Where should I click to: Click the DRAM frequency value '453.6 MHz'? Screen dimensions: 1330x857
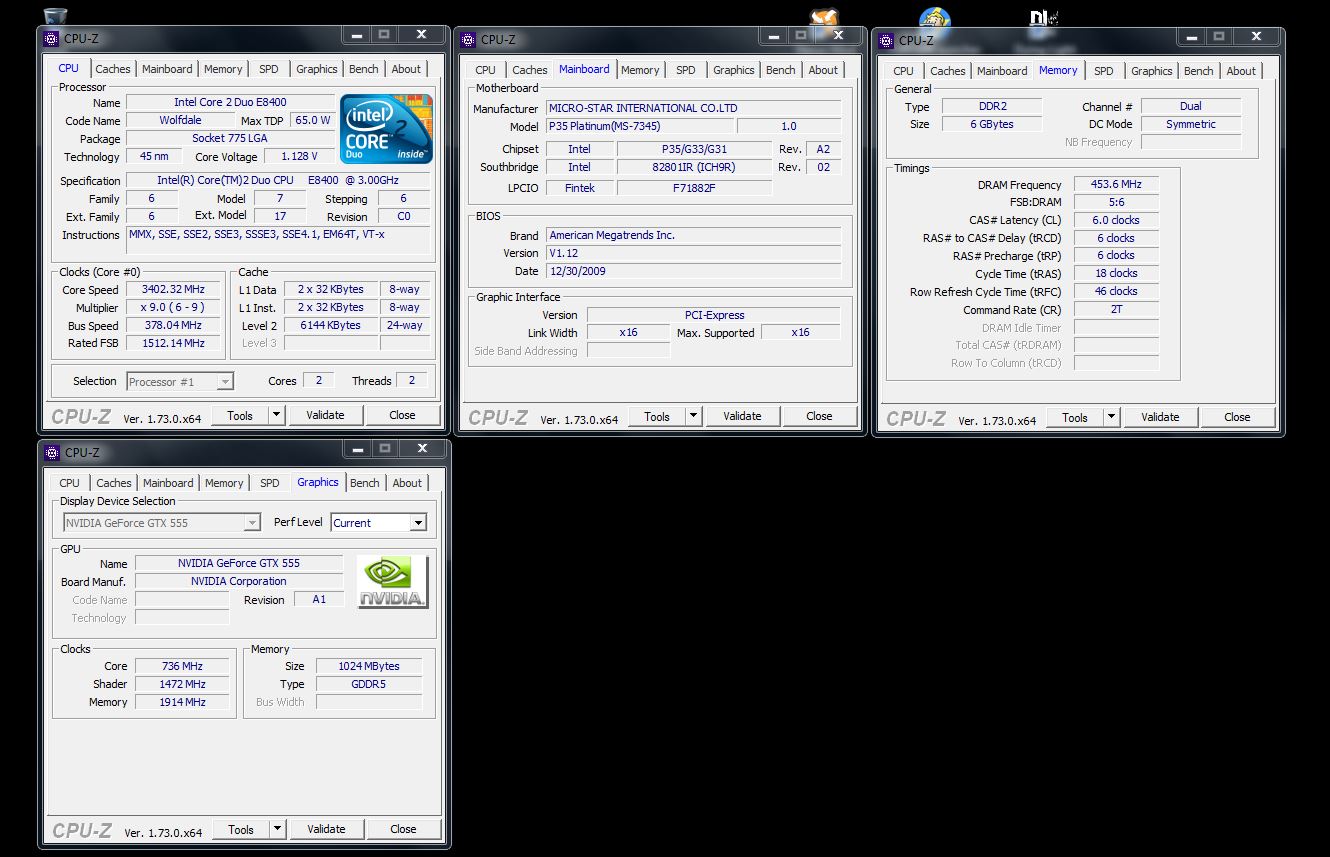tap(1116, 184)
